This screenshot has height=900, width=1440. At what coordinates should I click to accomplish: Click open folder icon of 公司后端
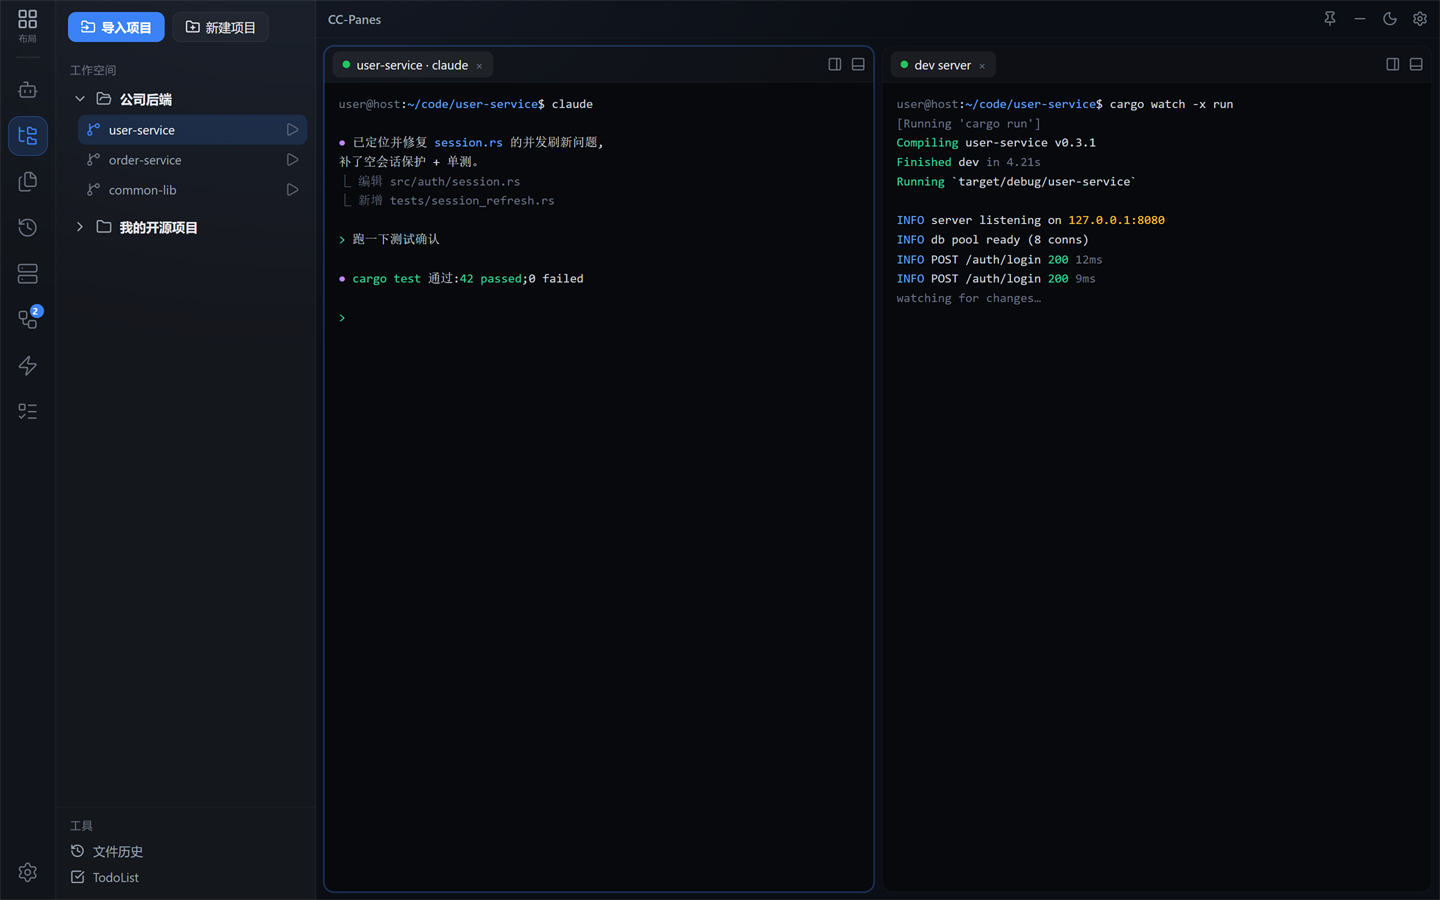(x=103, y=99)
